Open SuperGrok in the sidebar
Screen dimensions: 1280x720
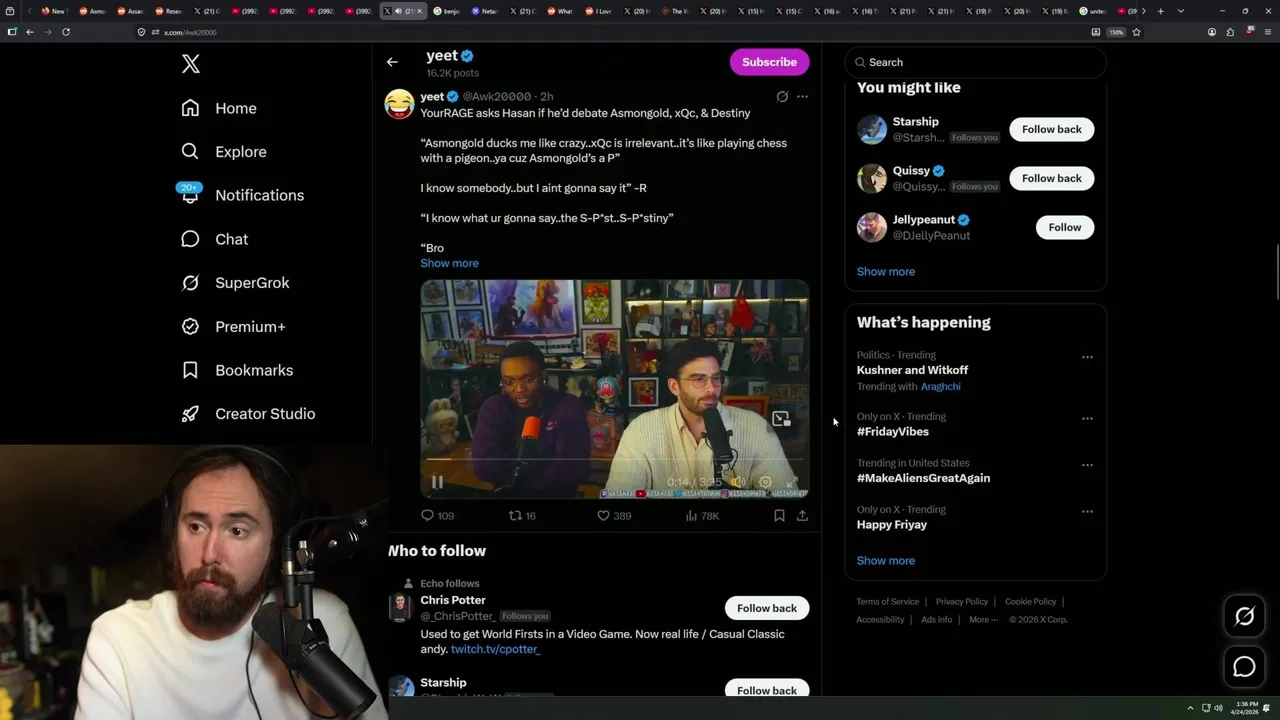[x=235, y=283]
